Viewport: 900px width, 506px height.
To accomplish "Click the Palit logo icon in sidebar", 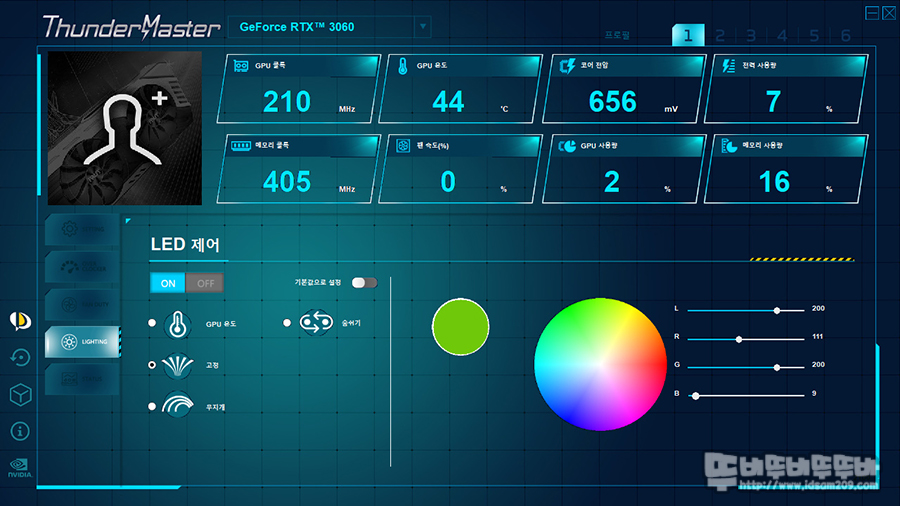I will click(x=20, y=321).
